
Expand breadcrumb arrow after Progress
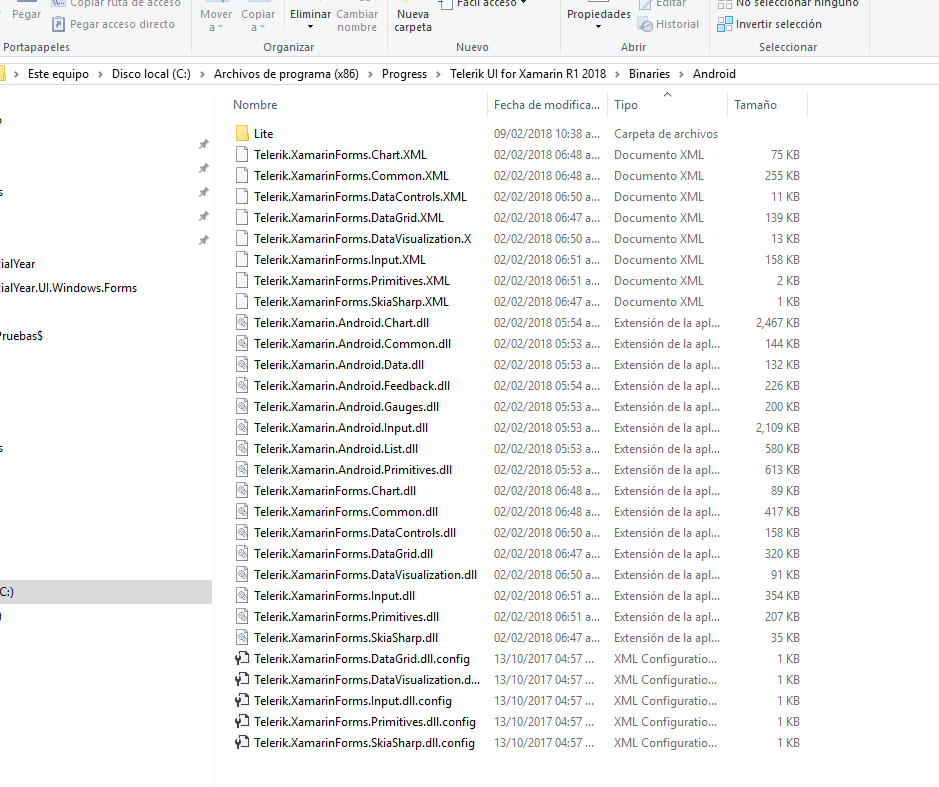pyautogui.click(x=438, y=74)
